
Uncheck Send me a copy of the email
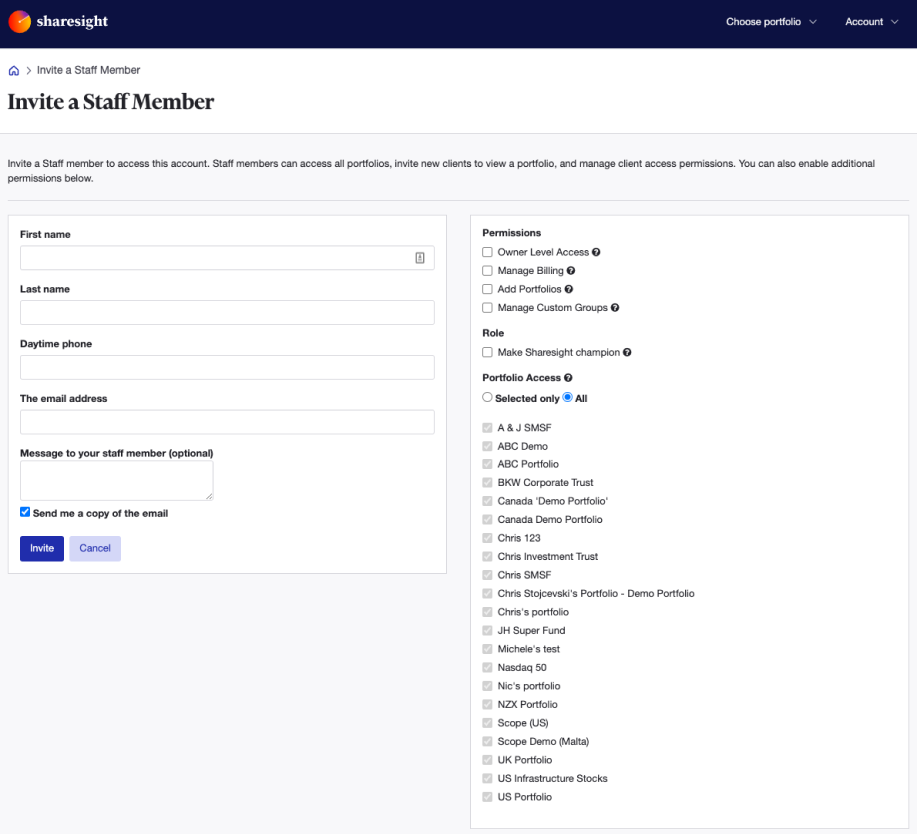tap(25, 512)
